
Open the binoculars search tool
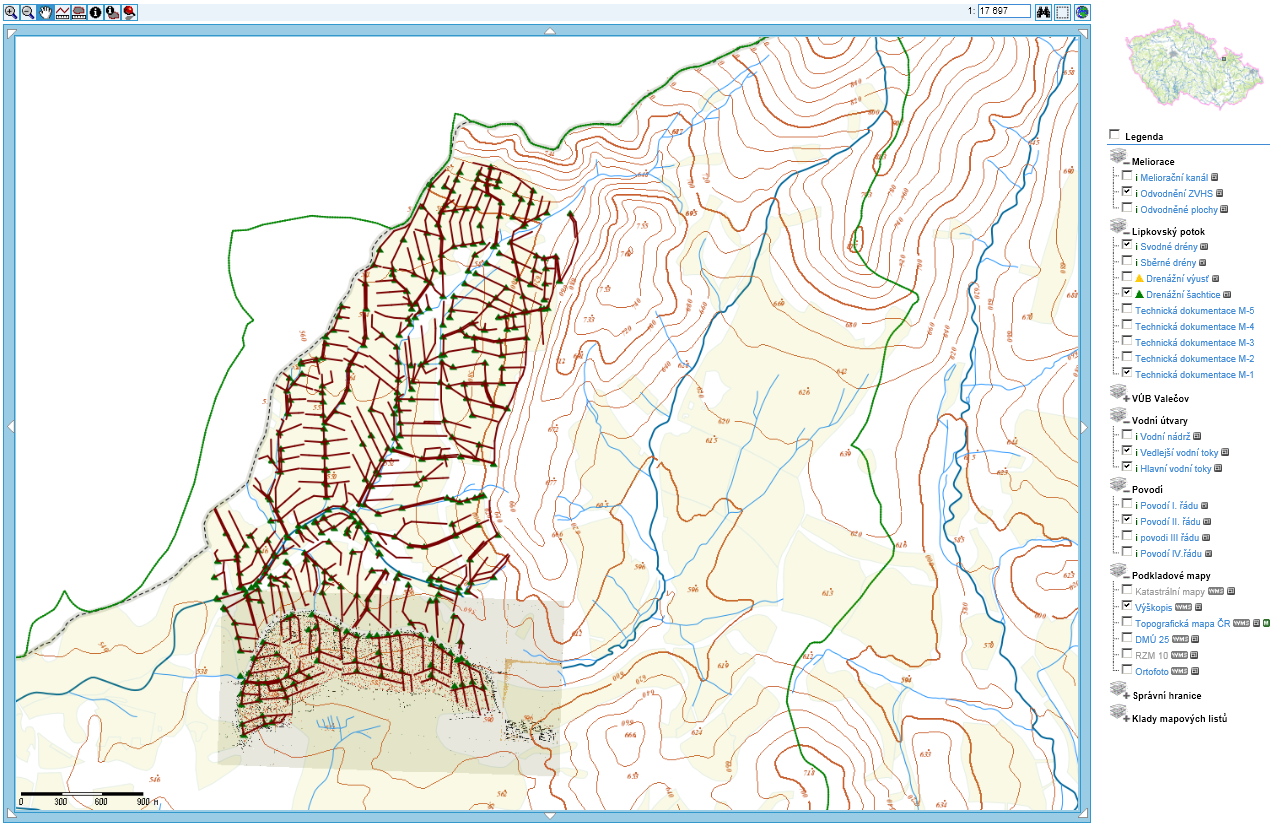coord(1043,12)
